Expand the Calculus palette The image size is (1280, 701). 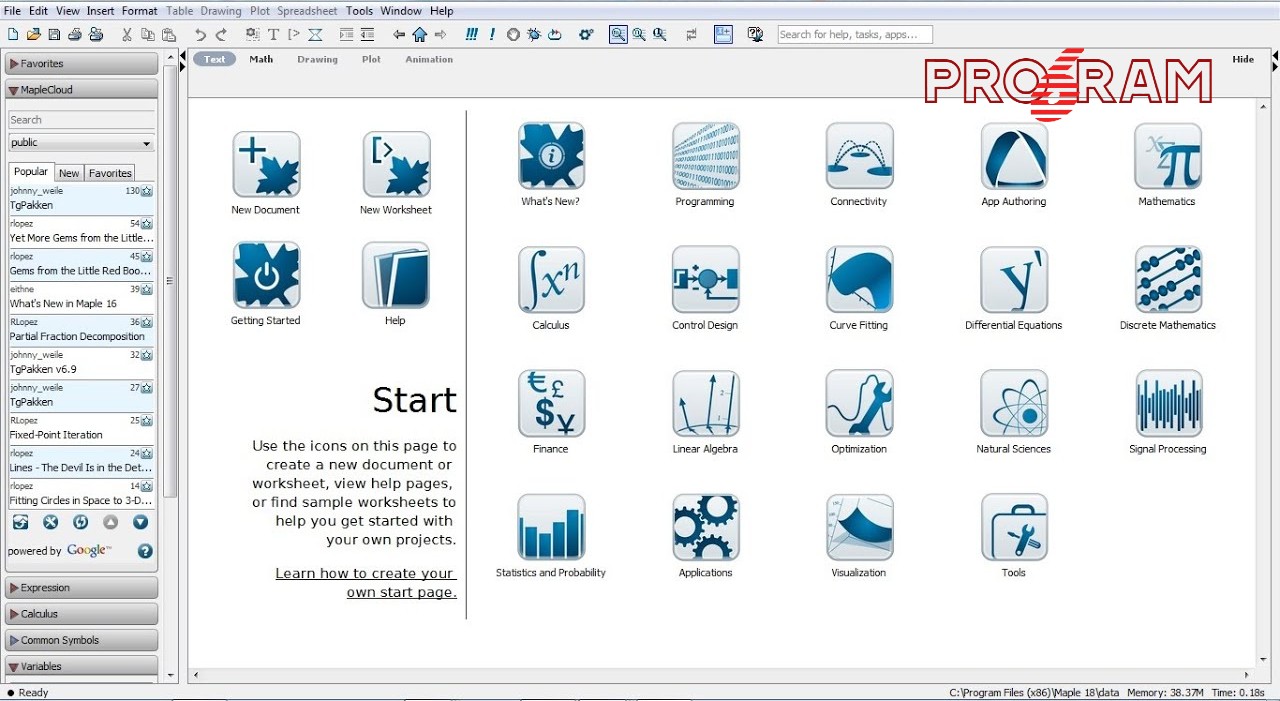[82, 614]
